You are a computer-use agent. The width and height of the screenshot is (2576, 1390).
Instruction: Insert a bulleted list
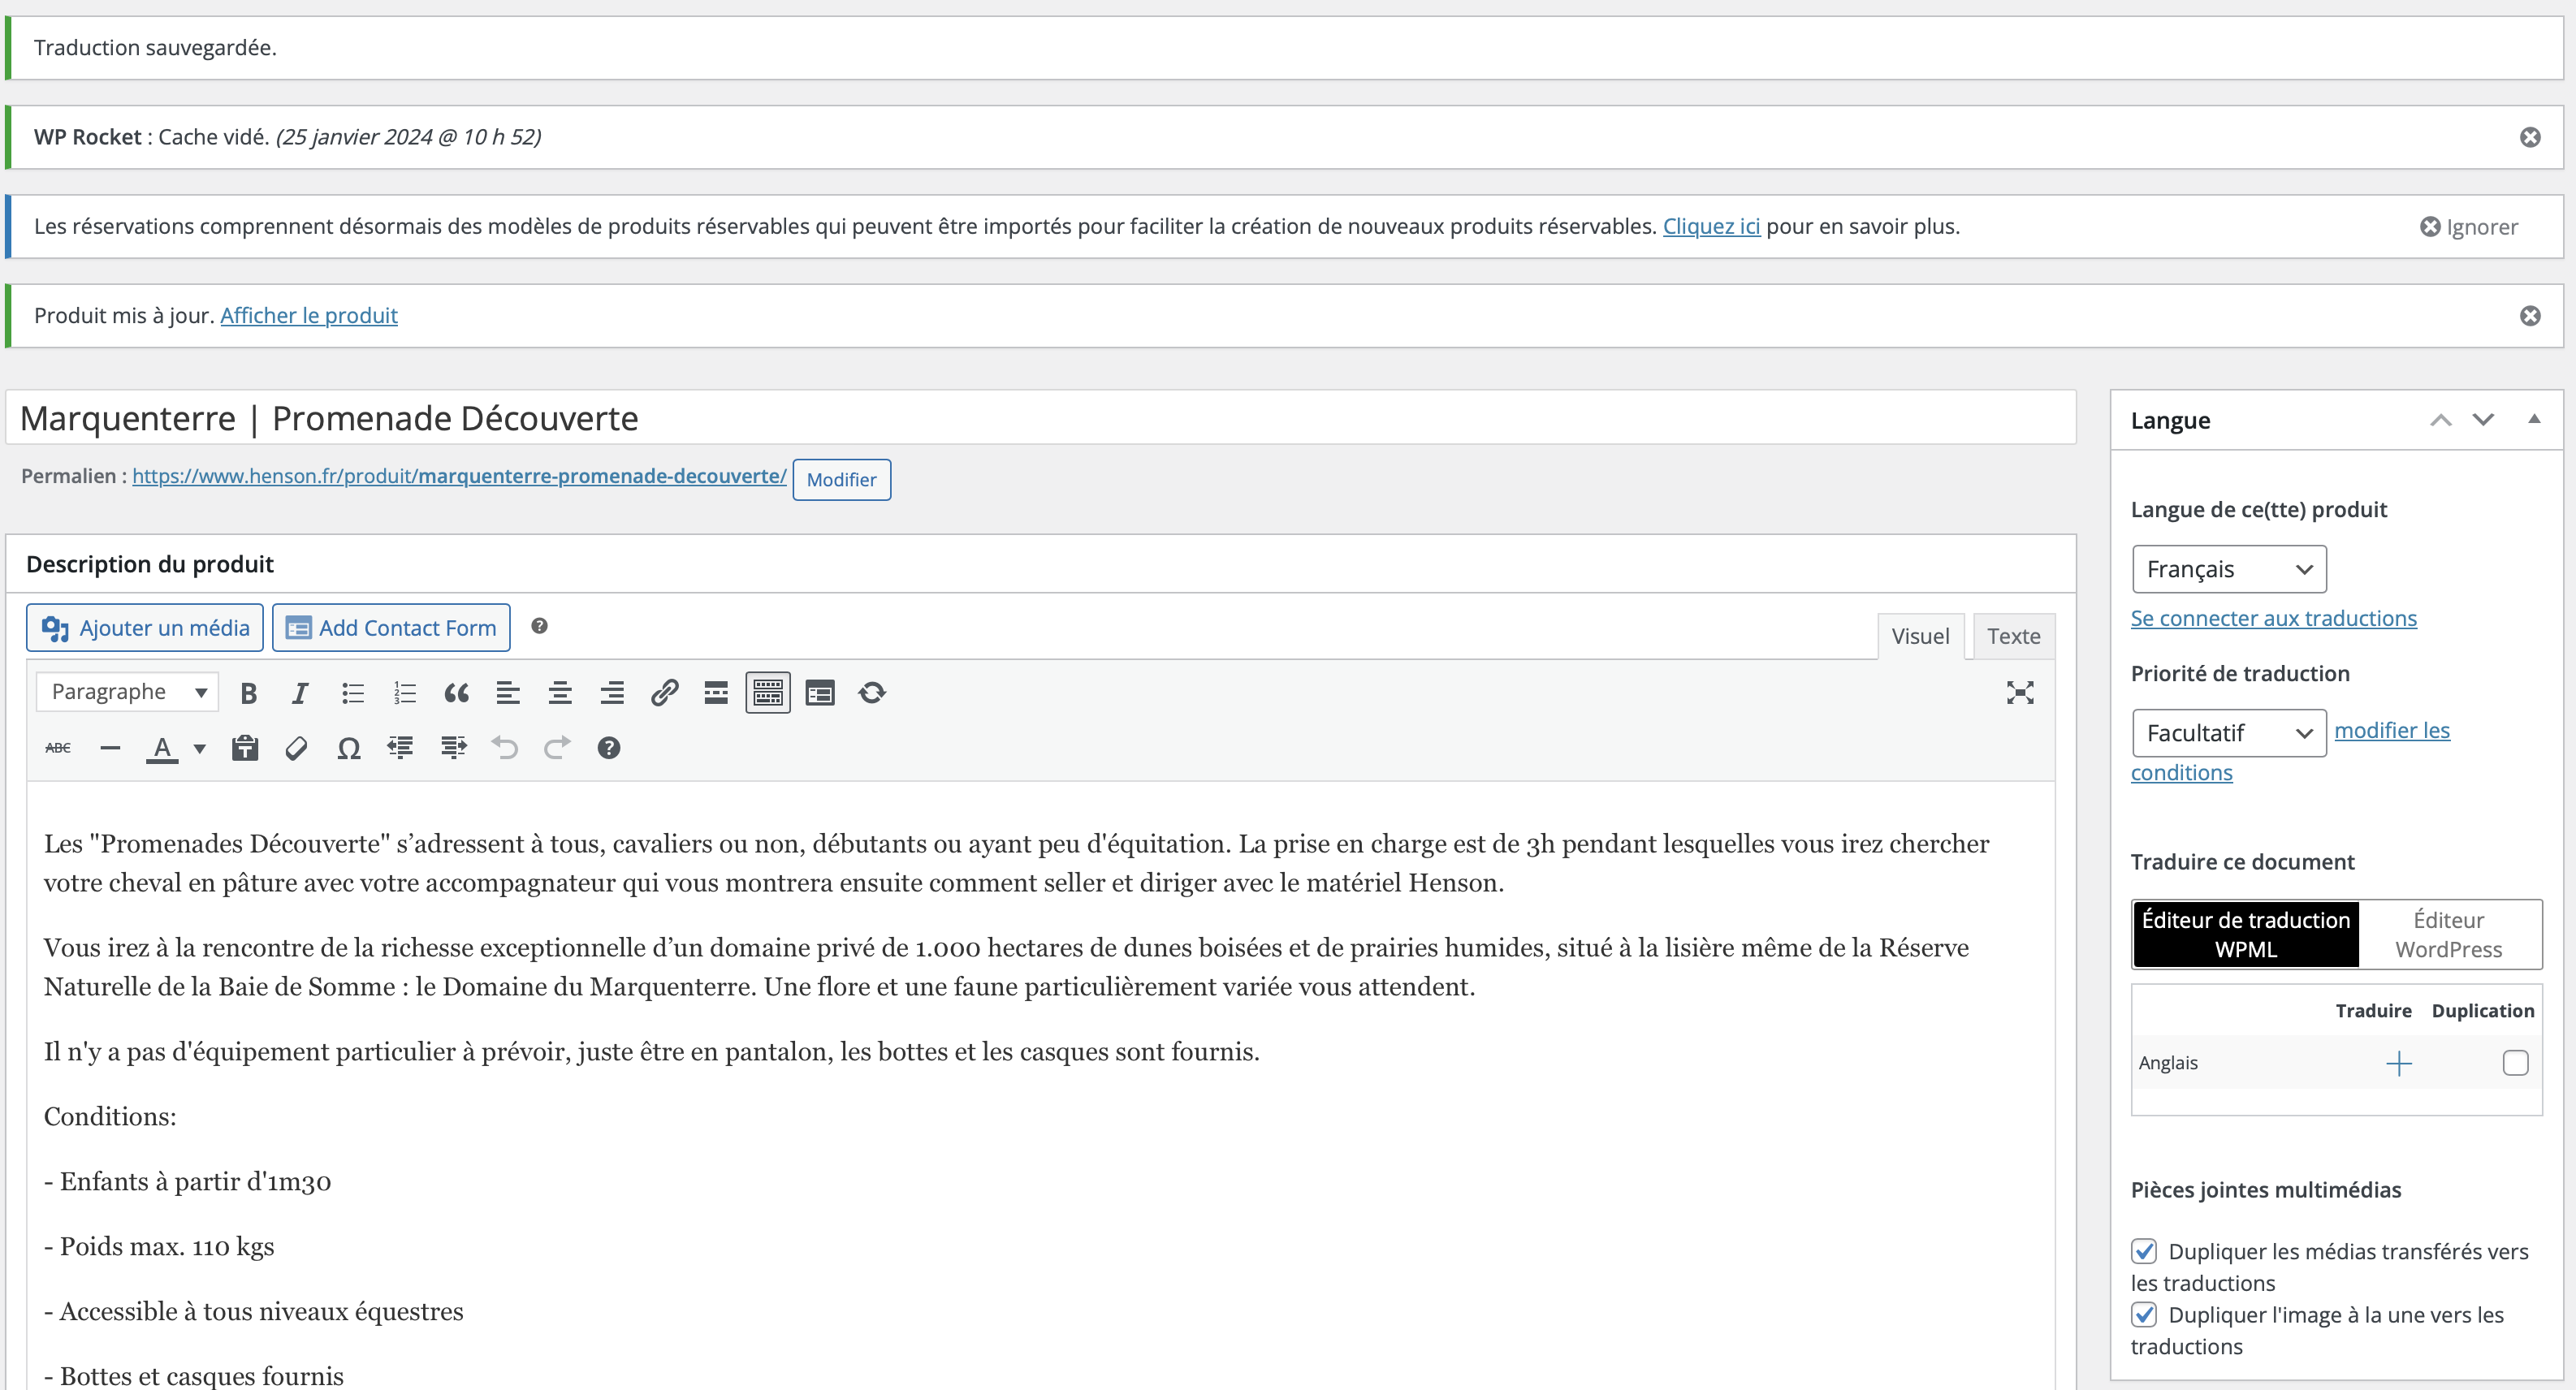pyautogui.click(x=352, y=693)
